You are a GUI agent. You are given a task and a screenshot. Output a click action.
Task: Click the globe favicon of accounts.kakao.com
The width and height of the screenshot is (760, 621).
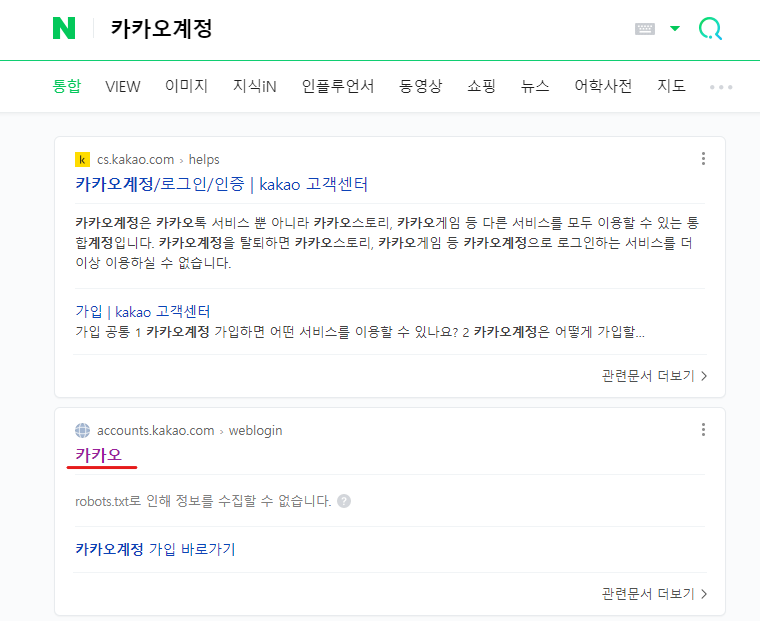(x=82, y=430)
